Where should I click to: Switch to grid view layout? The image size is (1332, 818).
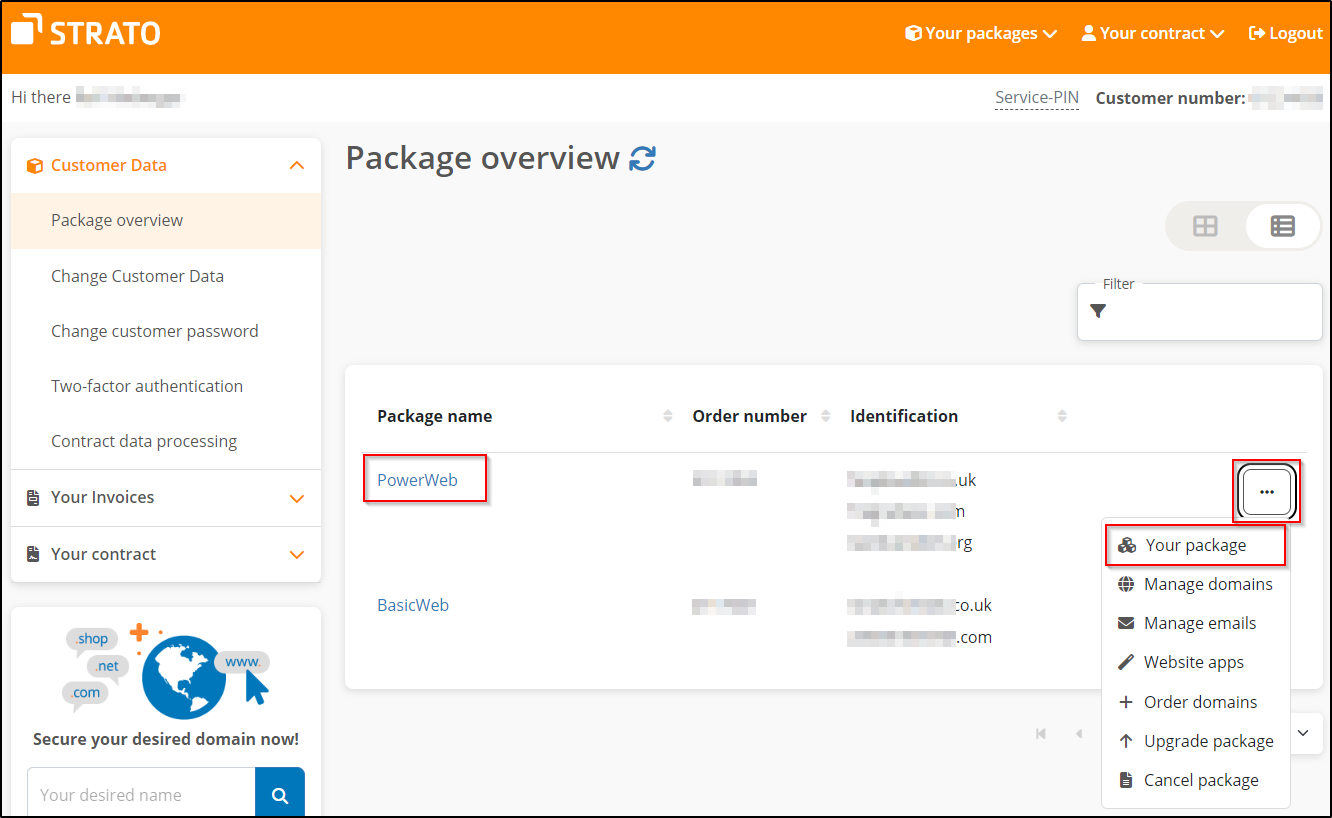1205,226
